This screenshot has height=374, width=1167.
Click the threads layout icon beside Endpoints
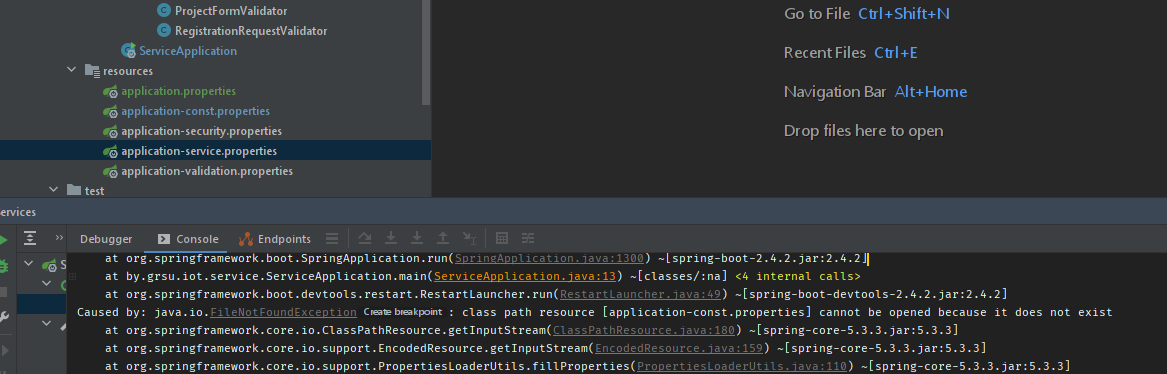(332, 239)
